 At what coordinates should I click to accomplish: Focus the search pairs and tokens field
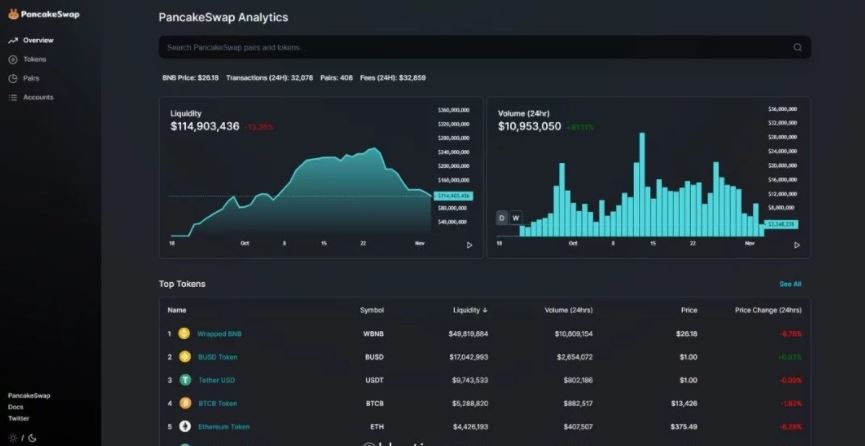pyautogui.click(x=470, y=47)
